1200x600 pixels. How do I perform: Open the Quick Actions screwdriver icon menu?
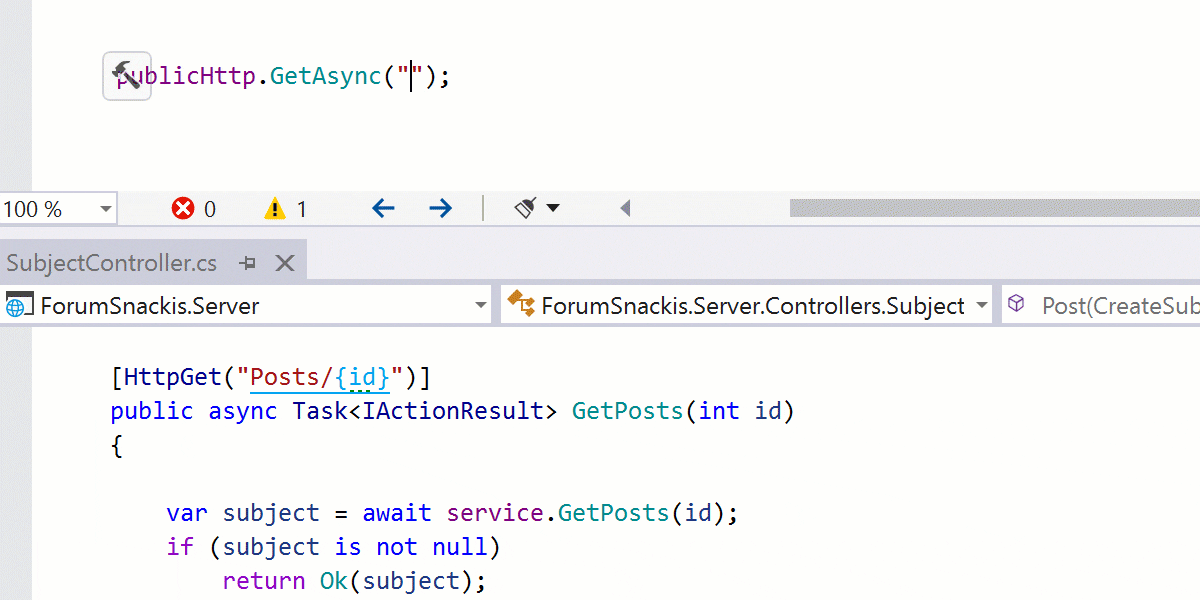pos(126,76)
